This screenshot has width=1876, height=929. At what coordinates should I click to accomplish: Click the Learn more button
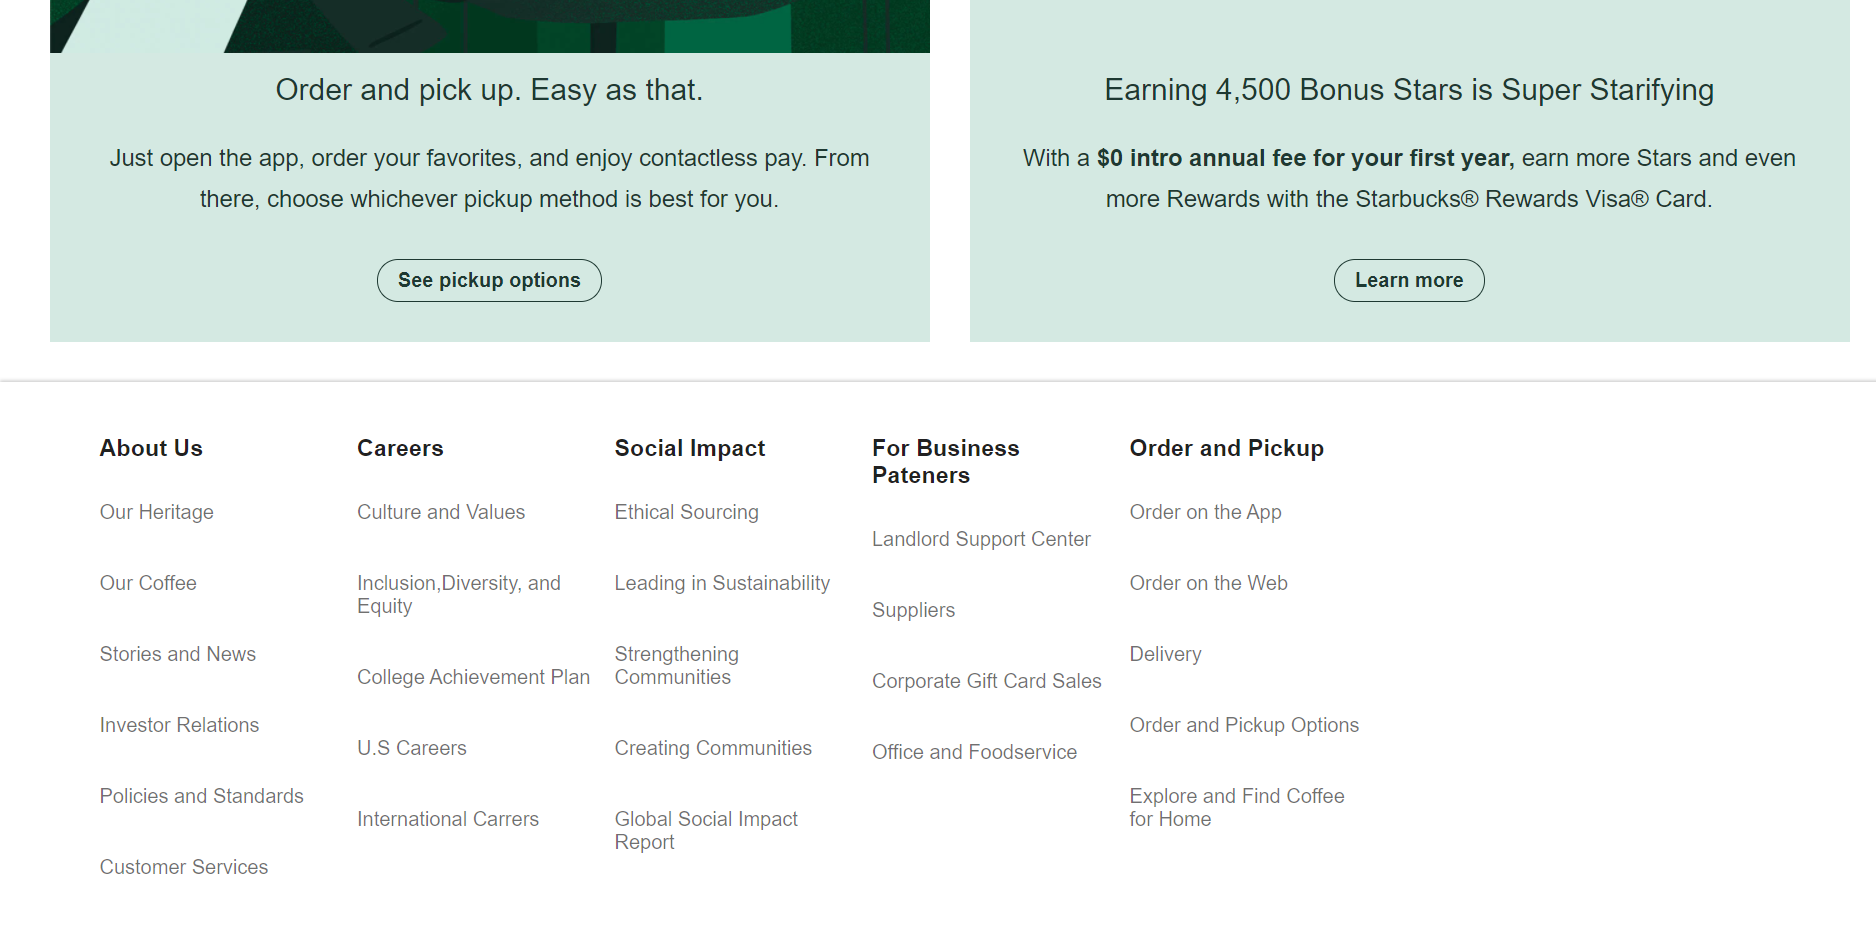[1409, 280]
